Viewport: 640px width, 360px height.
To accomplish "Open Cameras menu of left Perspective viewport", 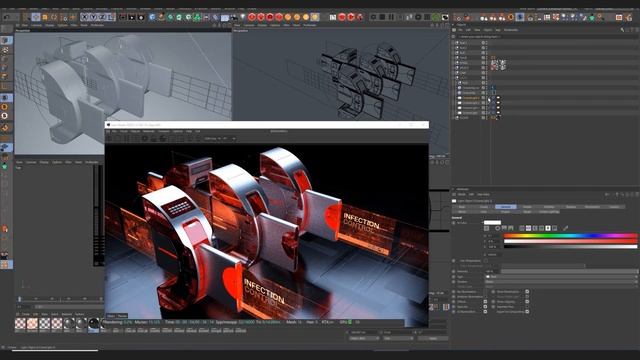I will tap(36, 25).
